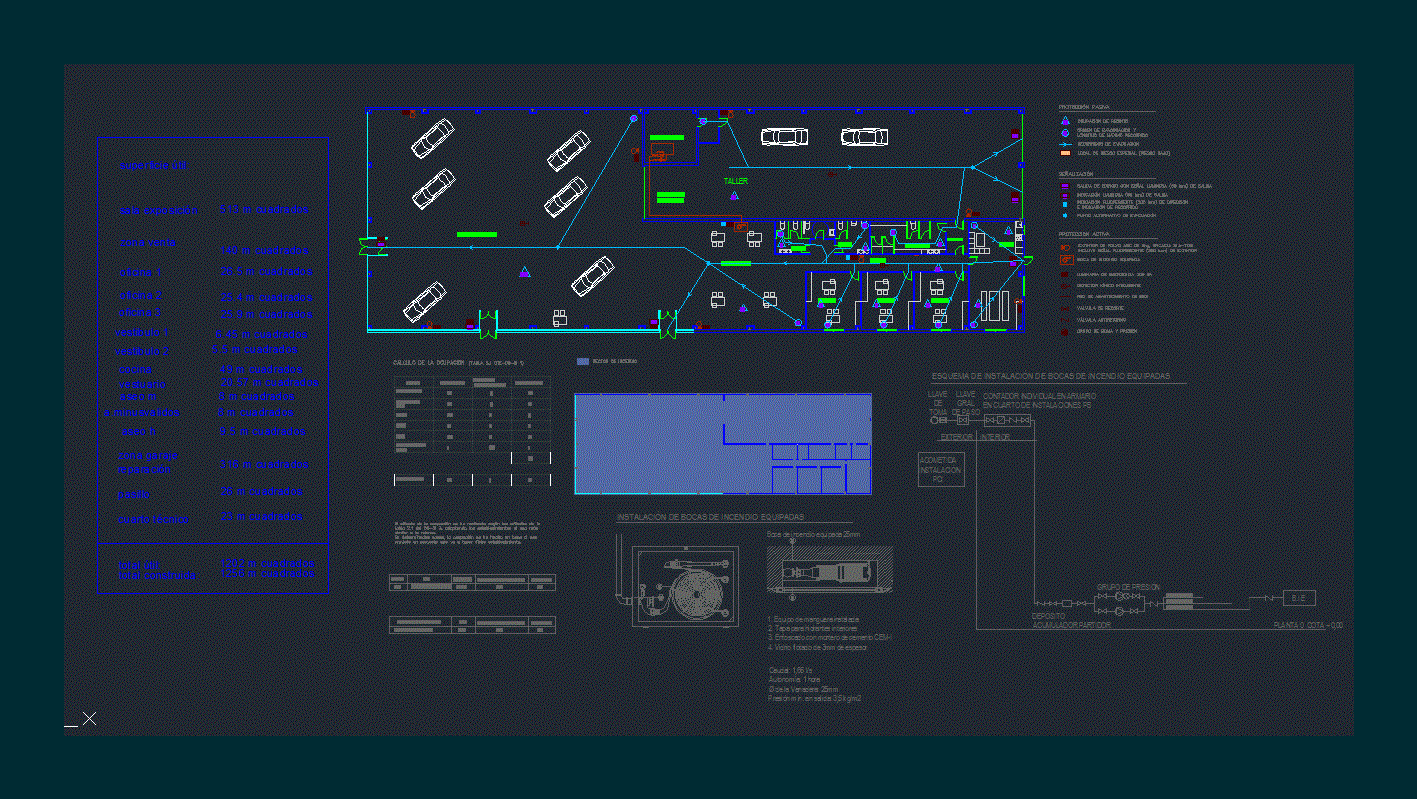
Task: Click the válvula antirretorno legend symbol
Action: [x=1065, y=320]
